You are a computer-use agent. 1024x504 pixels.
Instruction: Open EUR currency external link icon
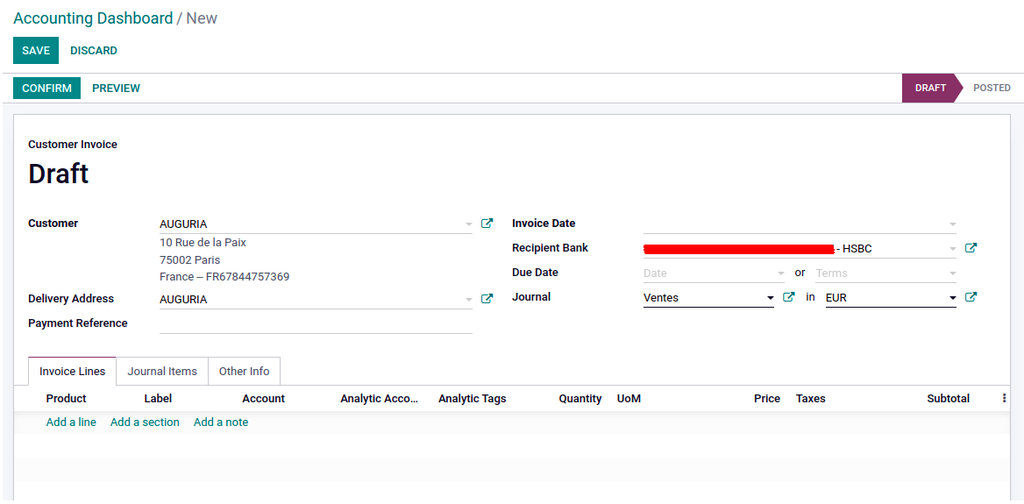971,297
